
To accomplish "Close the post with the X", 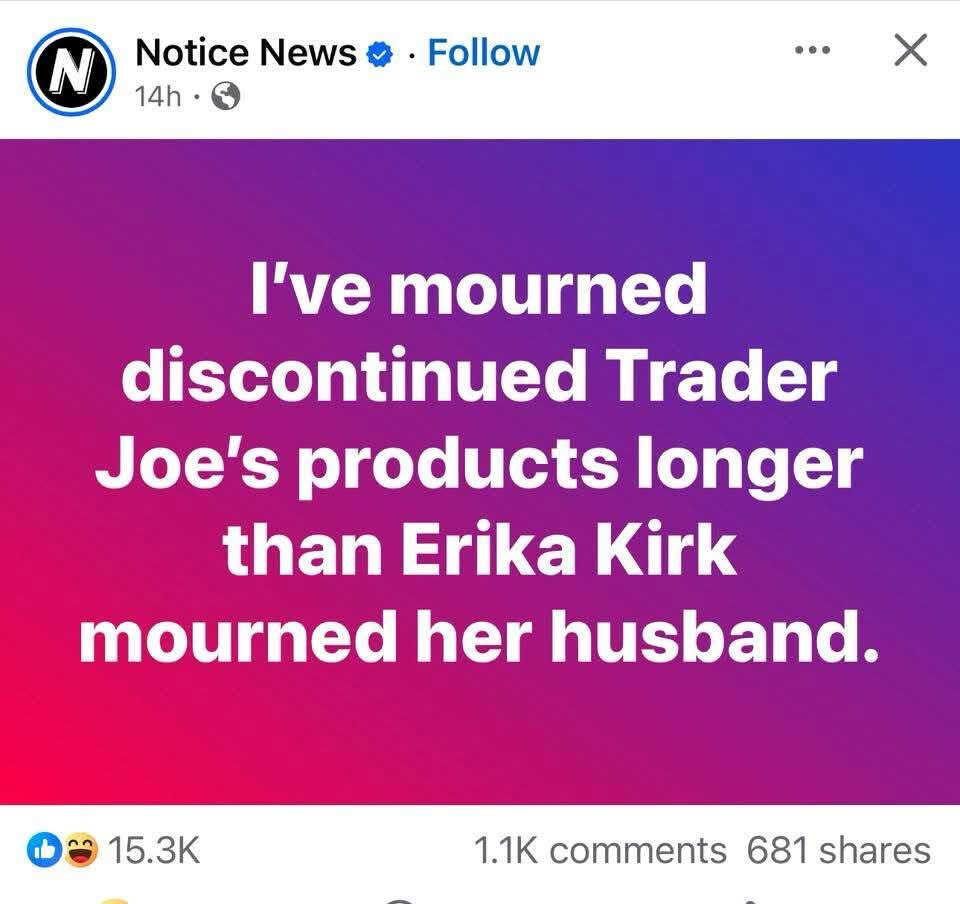I will [909, 51].
